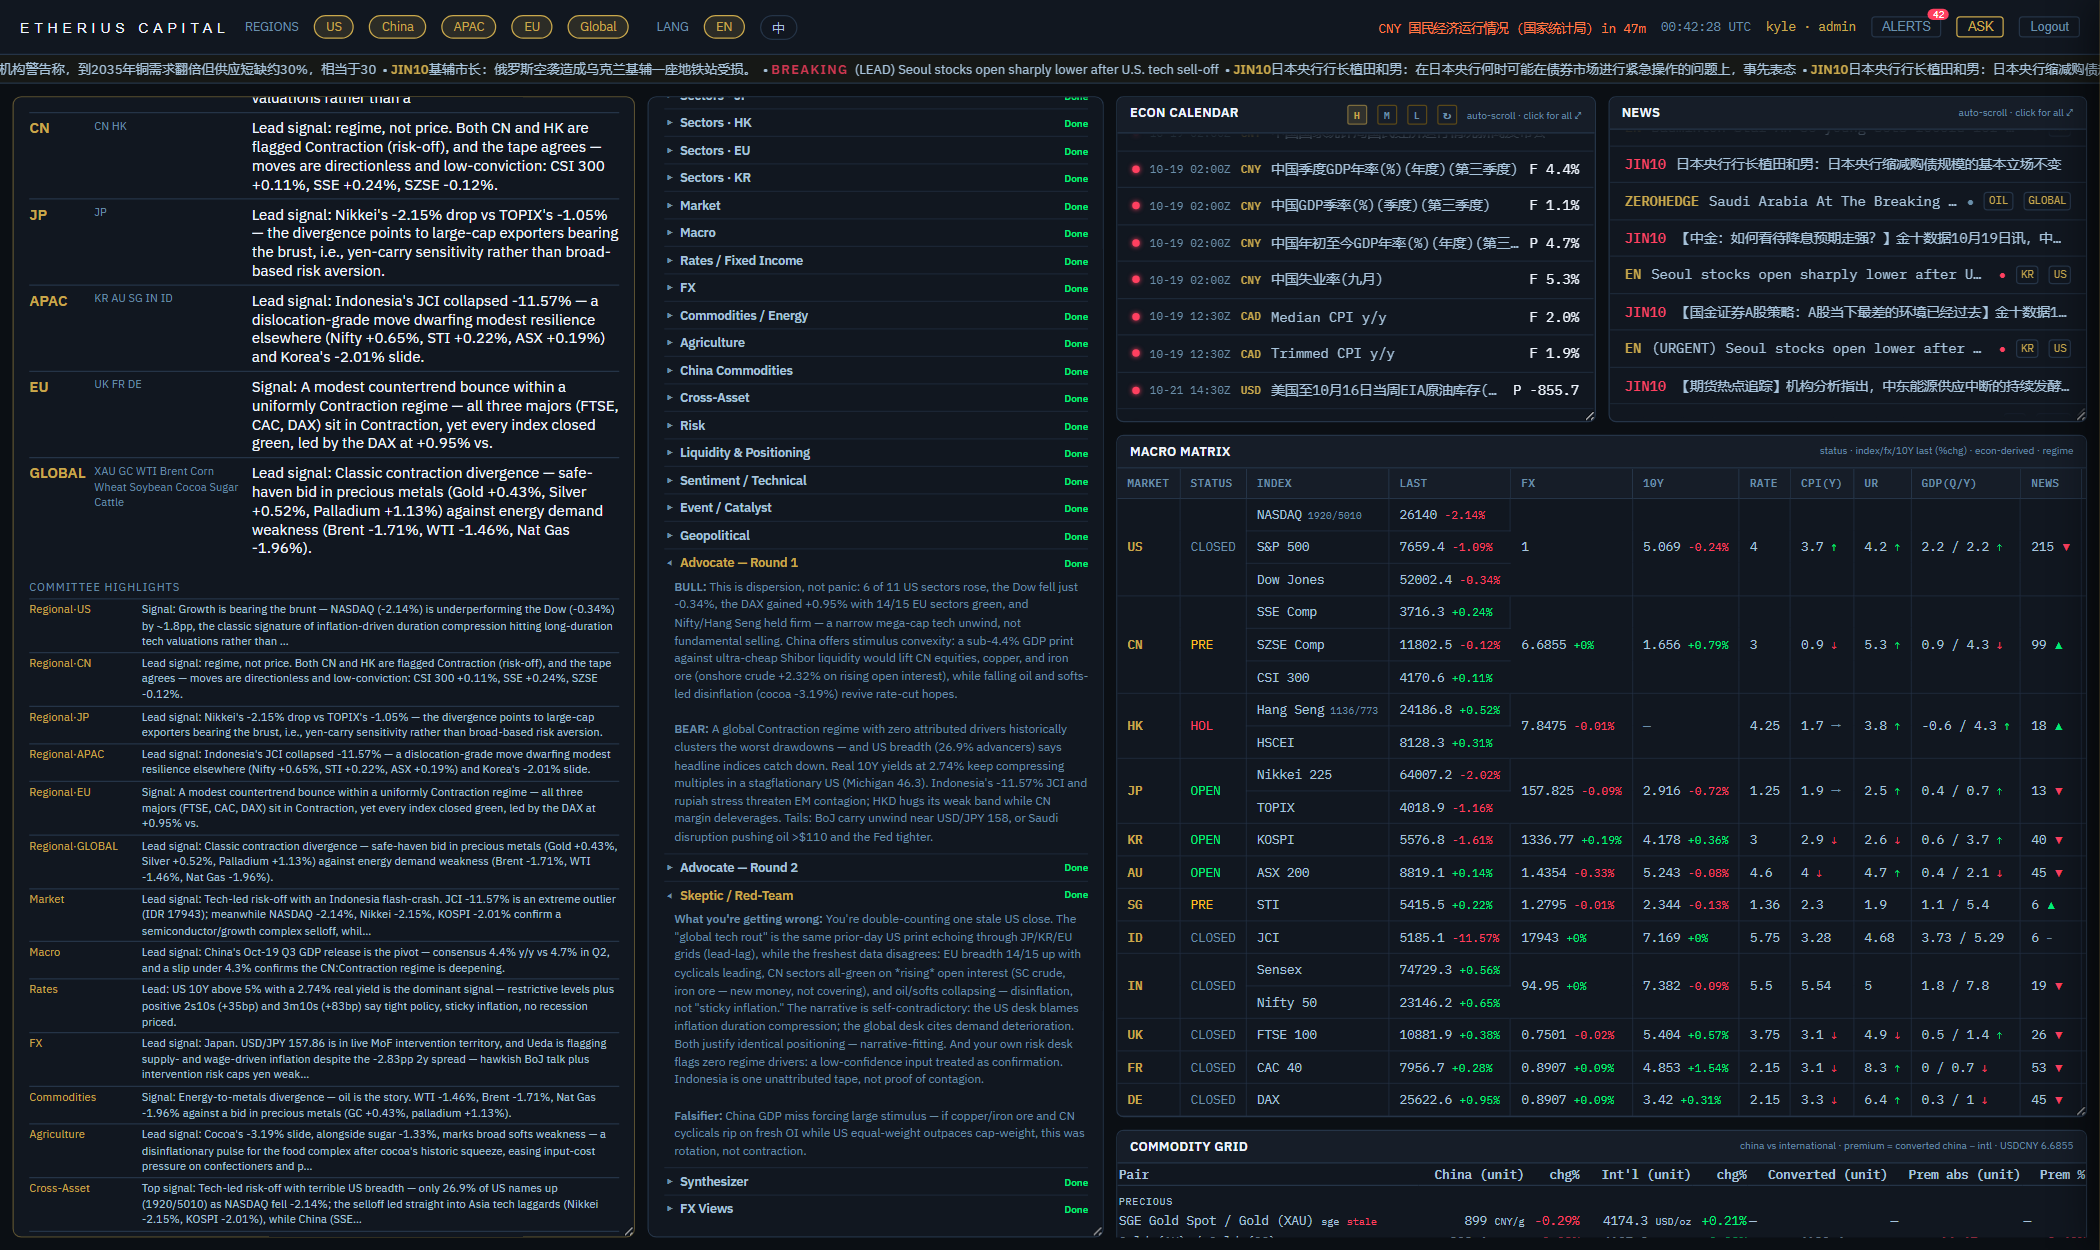The image size is (2100, 1250).
Task: Click GLOBAL tag on Zerohedge news item
Action: (2046, 201)
